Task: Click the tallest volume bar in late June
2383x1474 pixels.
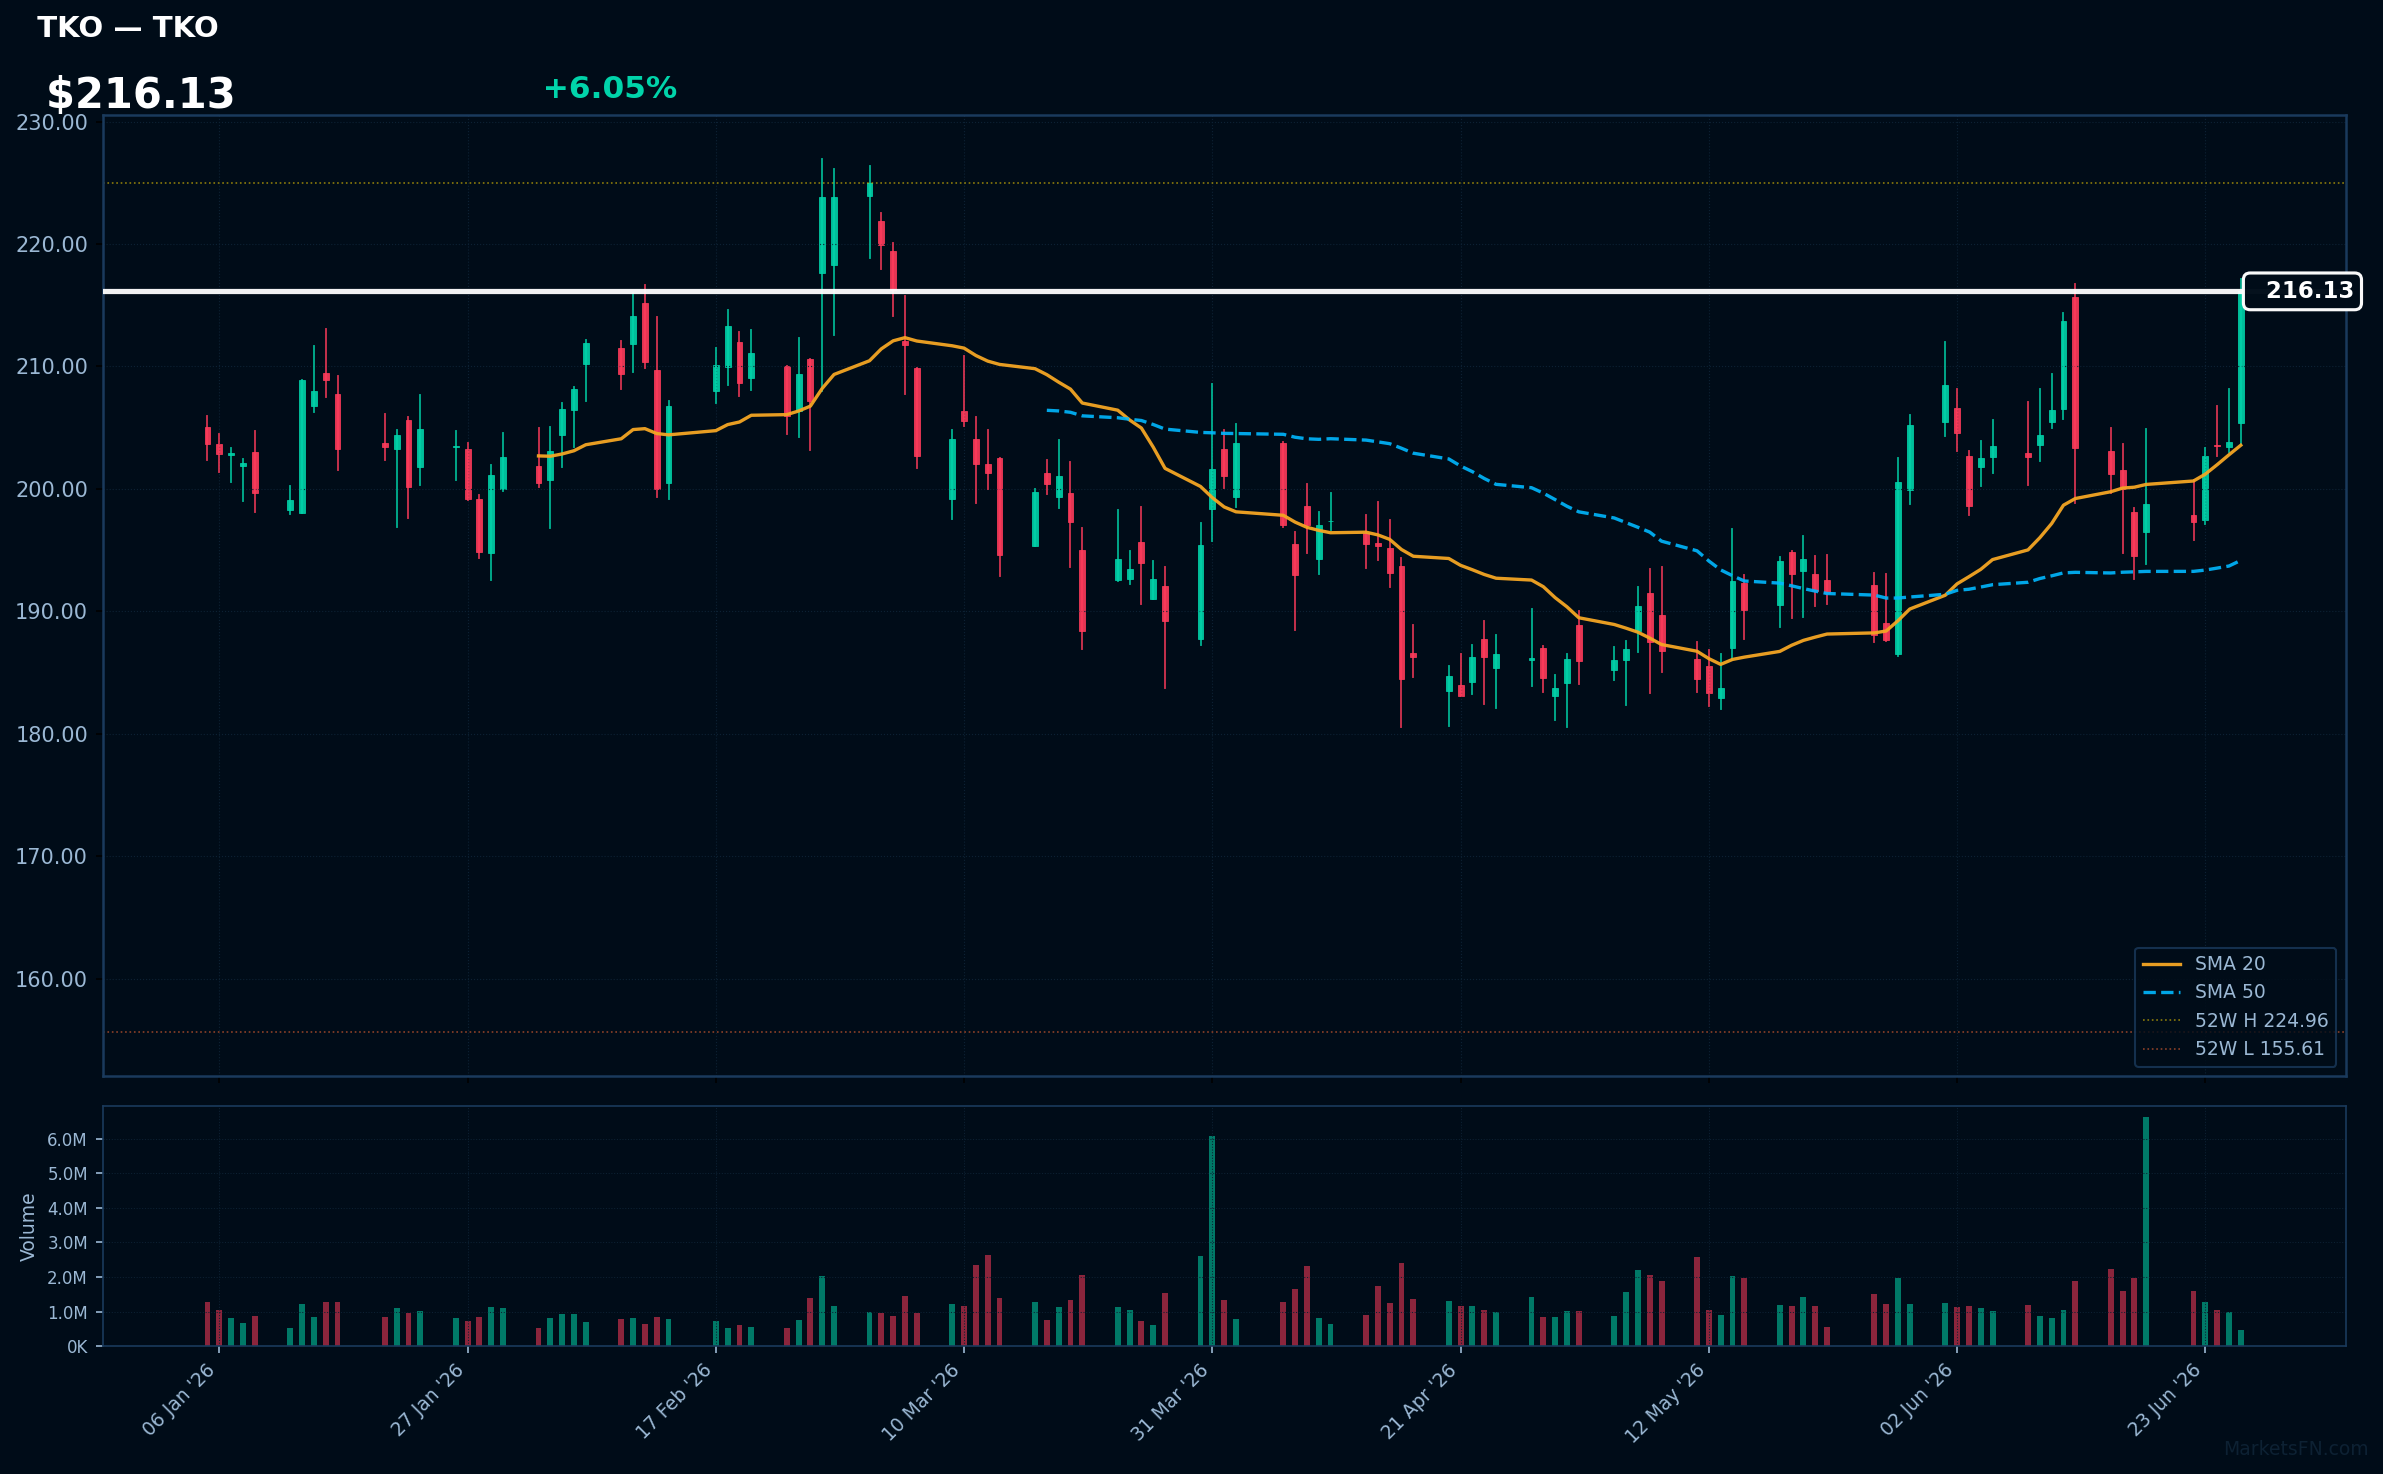Action: (2146, 1231)
